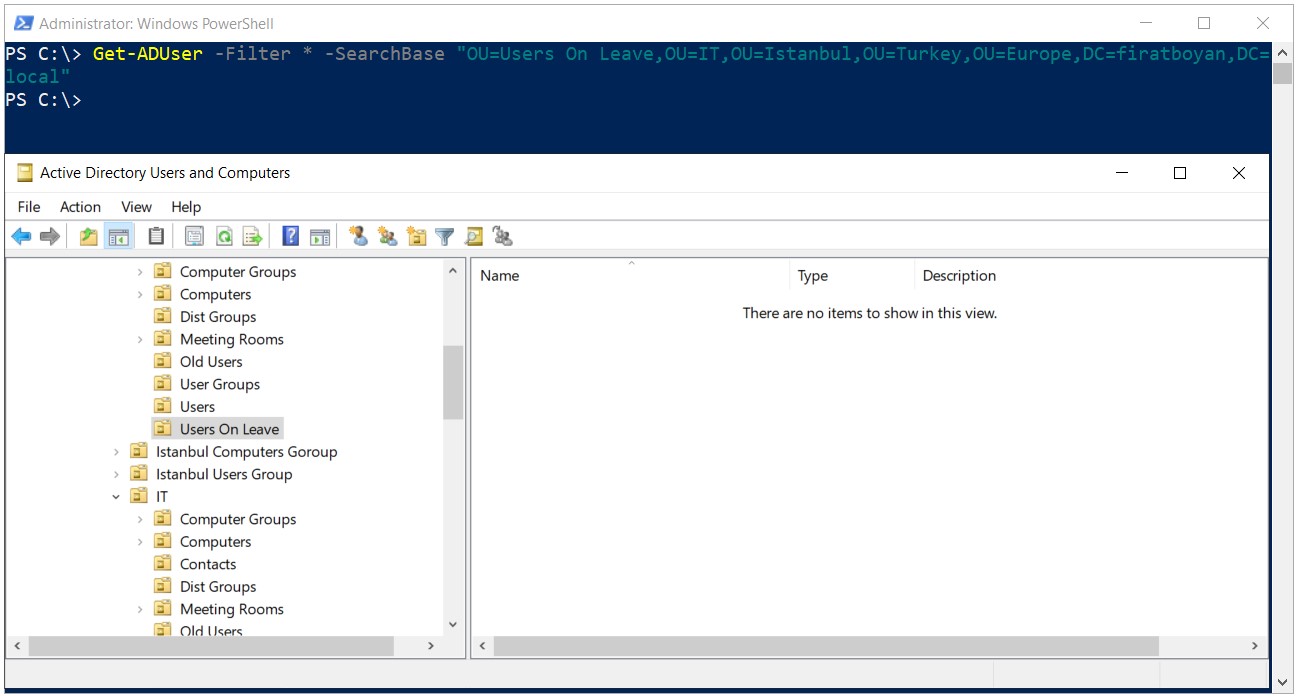Open Properties from the toolbar
The height and width of the screenshot is (696, 1298).
[194, 237]
